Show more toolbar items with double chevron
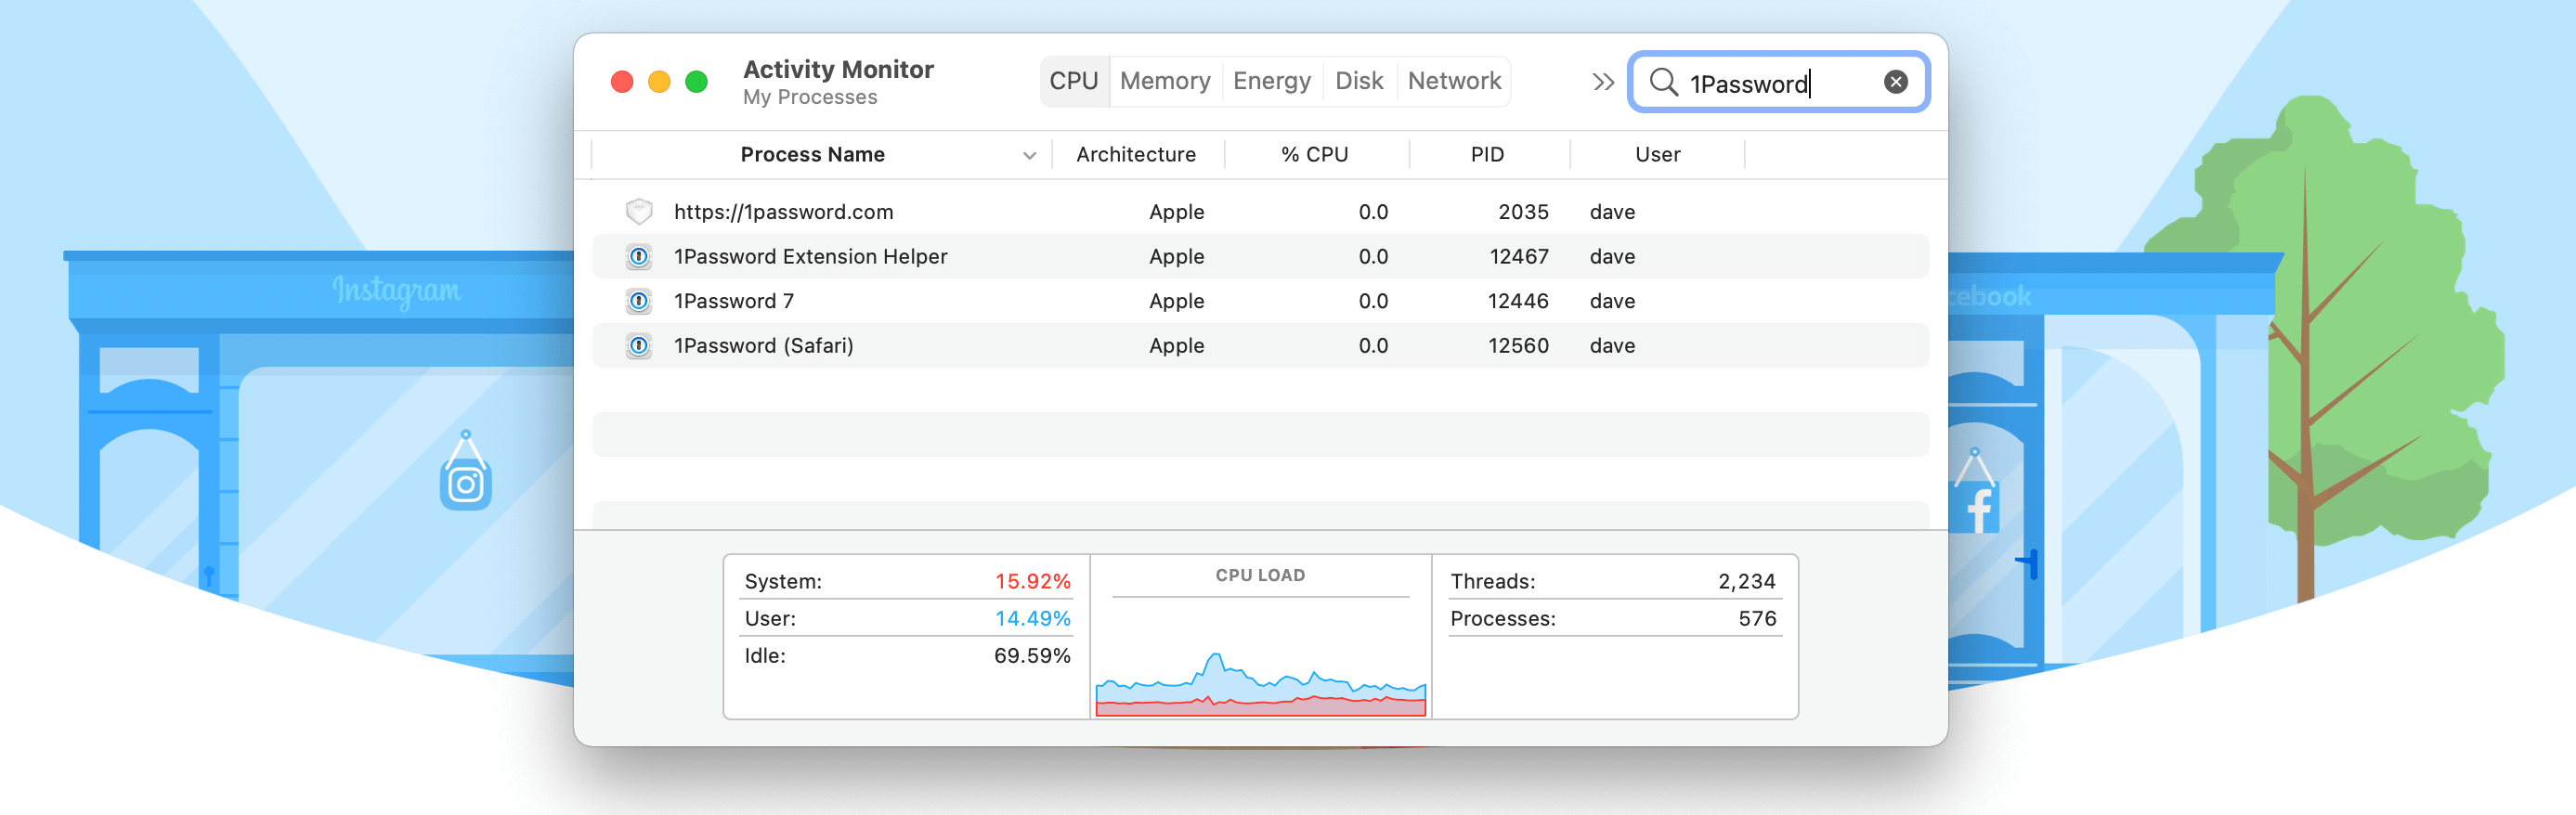 point(1603,82)
